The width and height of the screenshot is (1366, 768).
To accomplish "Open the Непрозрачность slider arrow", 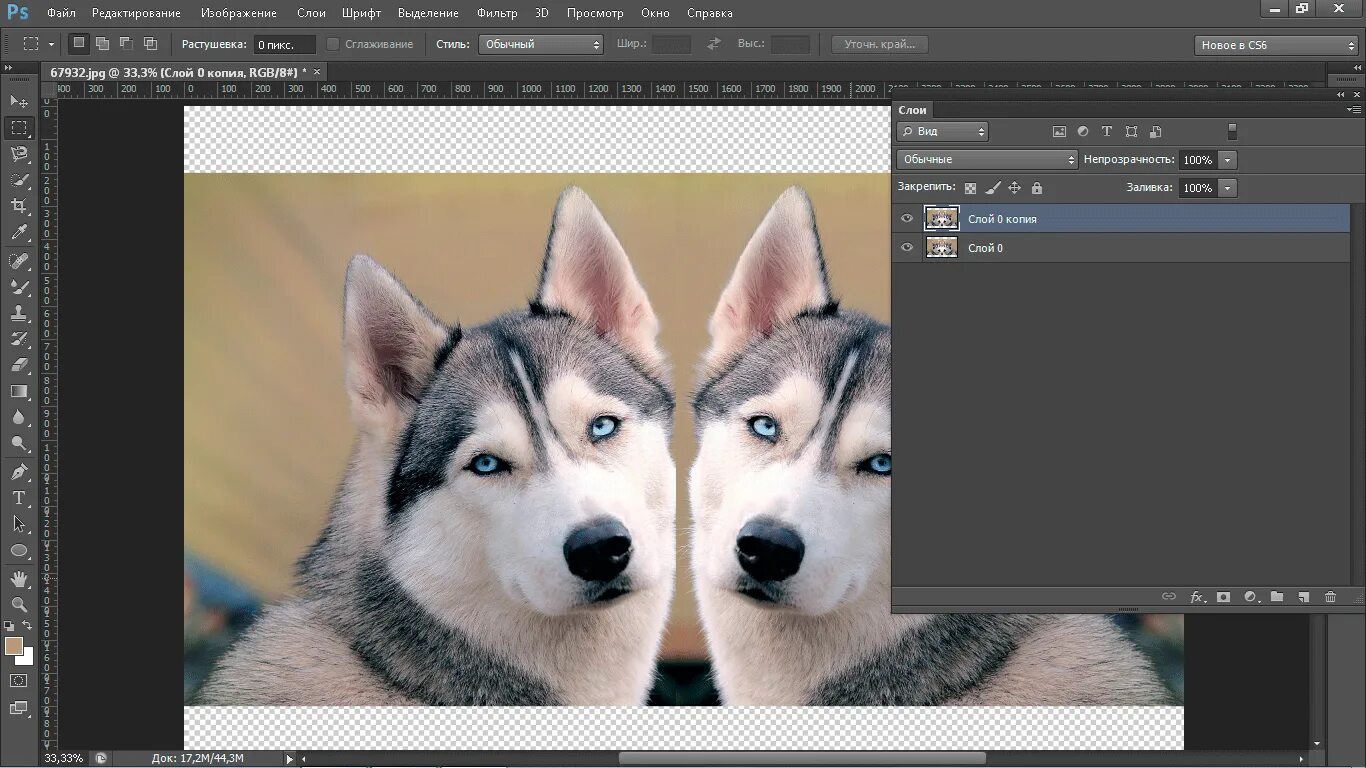I will click(x=1228, y=160).
